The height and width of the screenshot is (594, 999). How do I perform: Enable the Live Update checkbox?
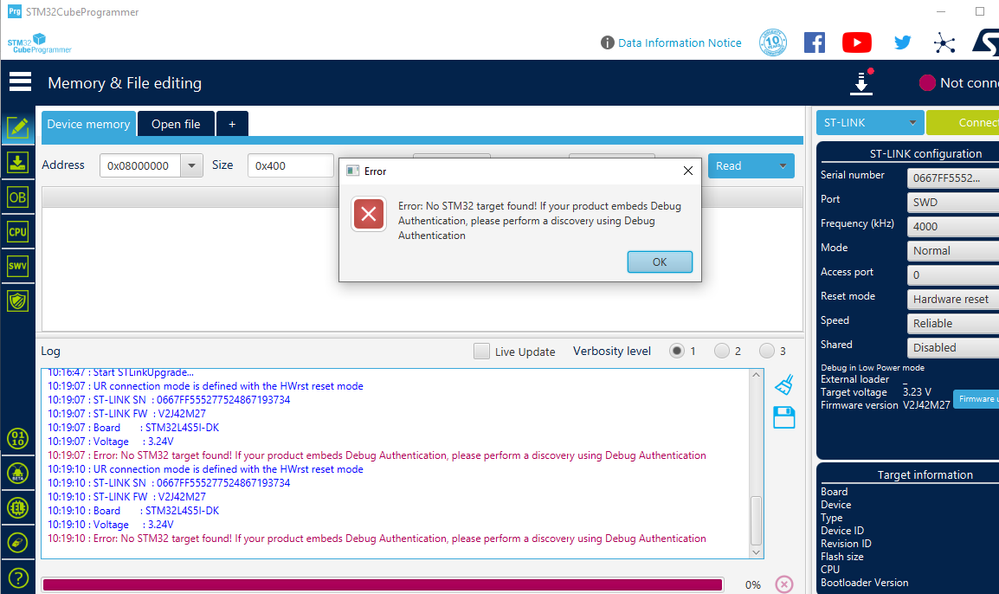tap(482, 351)
